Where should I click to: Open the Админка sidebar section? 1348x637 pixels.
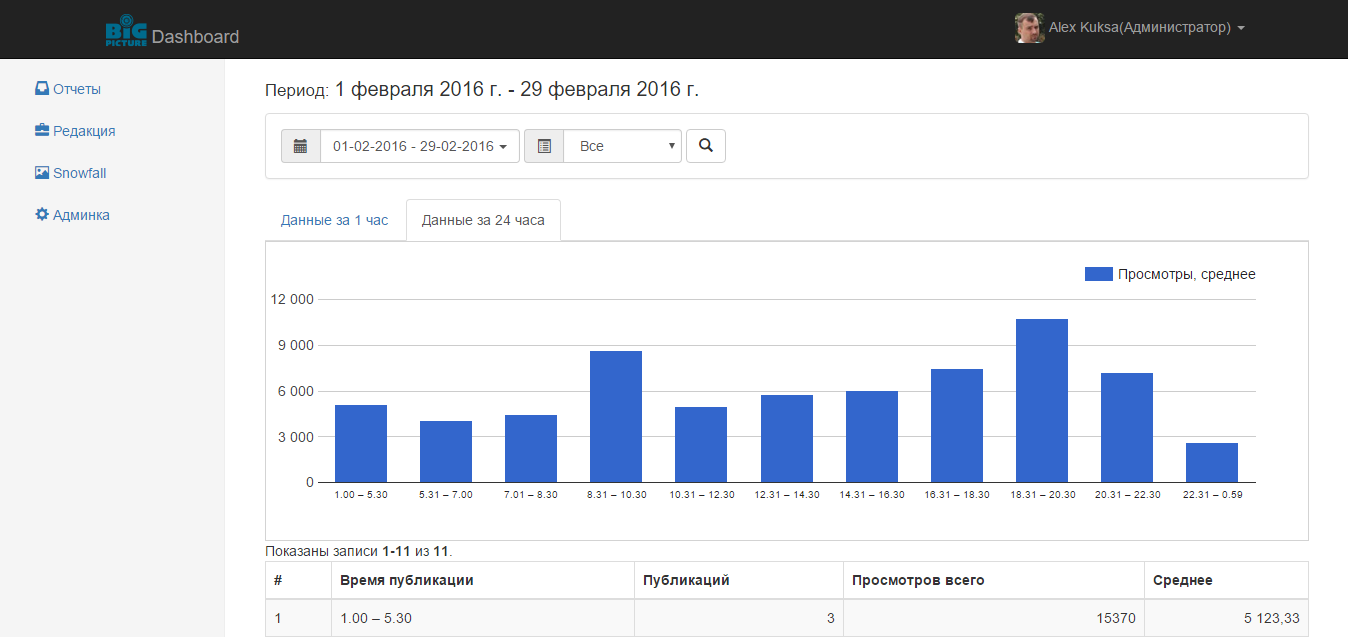click(72, 215)
